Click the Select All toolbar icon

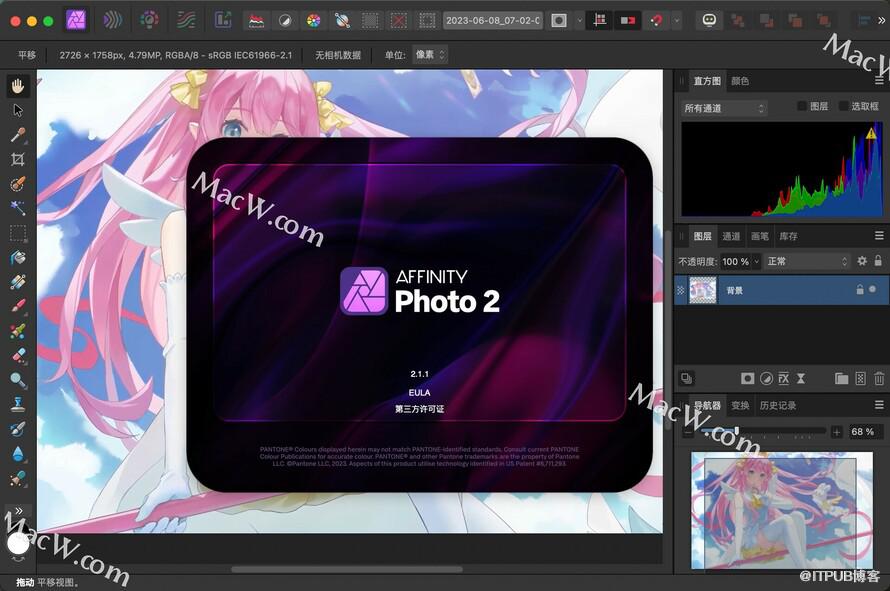click(x=370, y=21)
